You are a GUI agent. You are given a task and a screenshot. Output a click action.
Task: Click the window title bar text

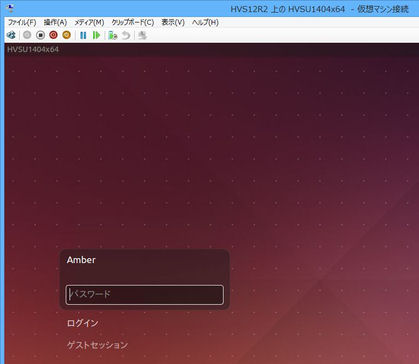tap(319, 9)
